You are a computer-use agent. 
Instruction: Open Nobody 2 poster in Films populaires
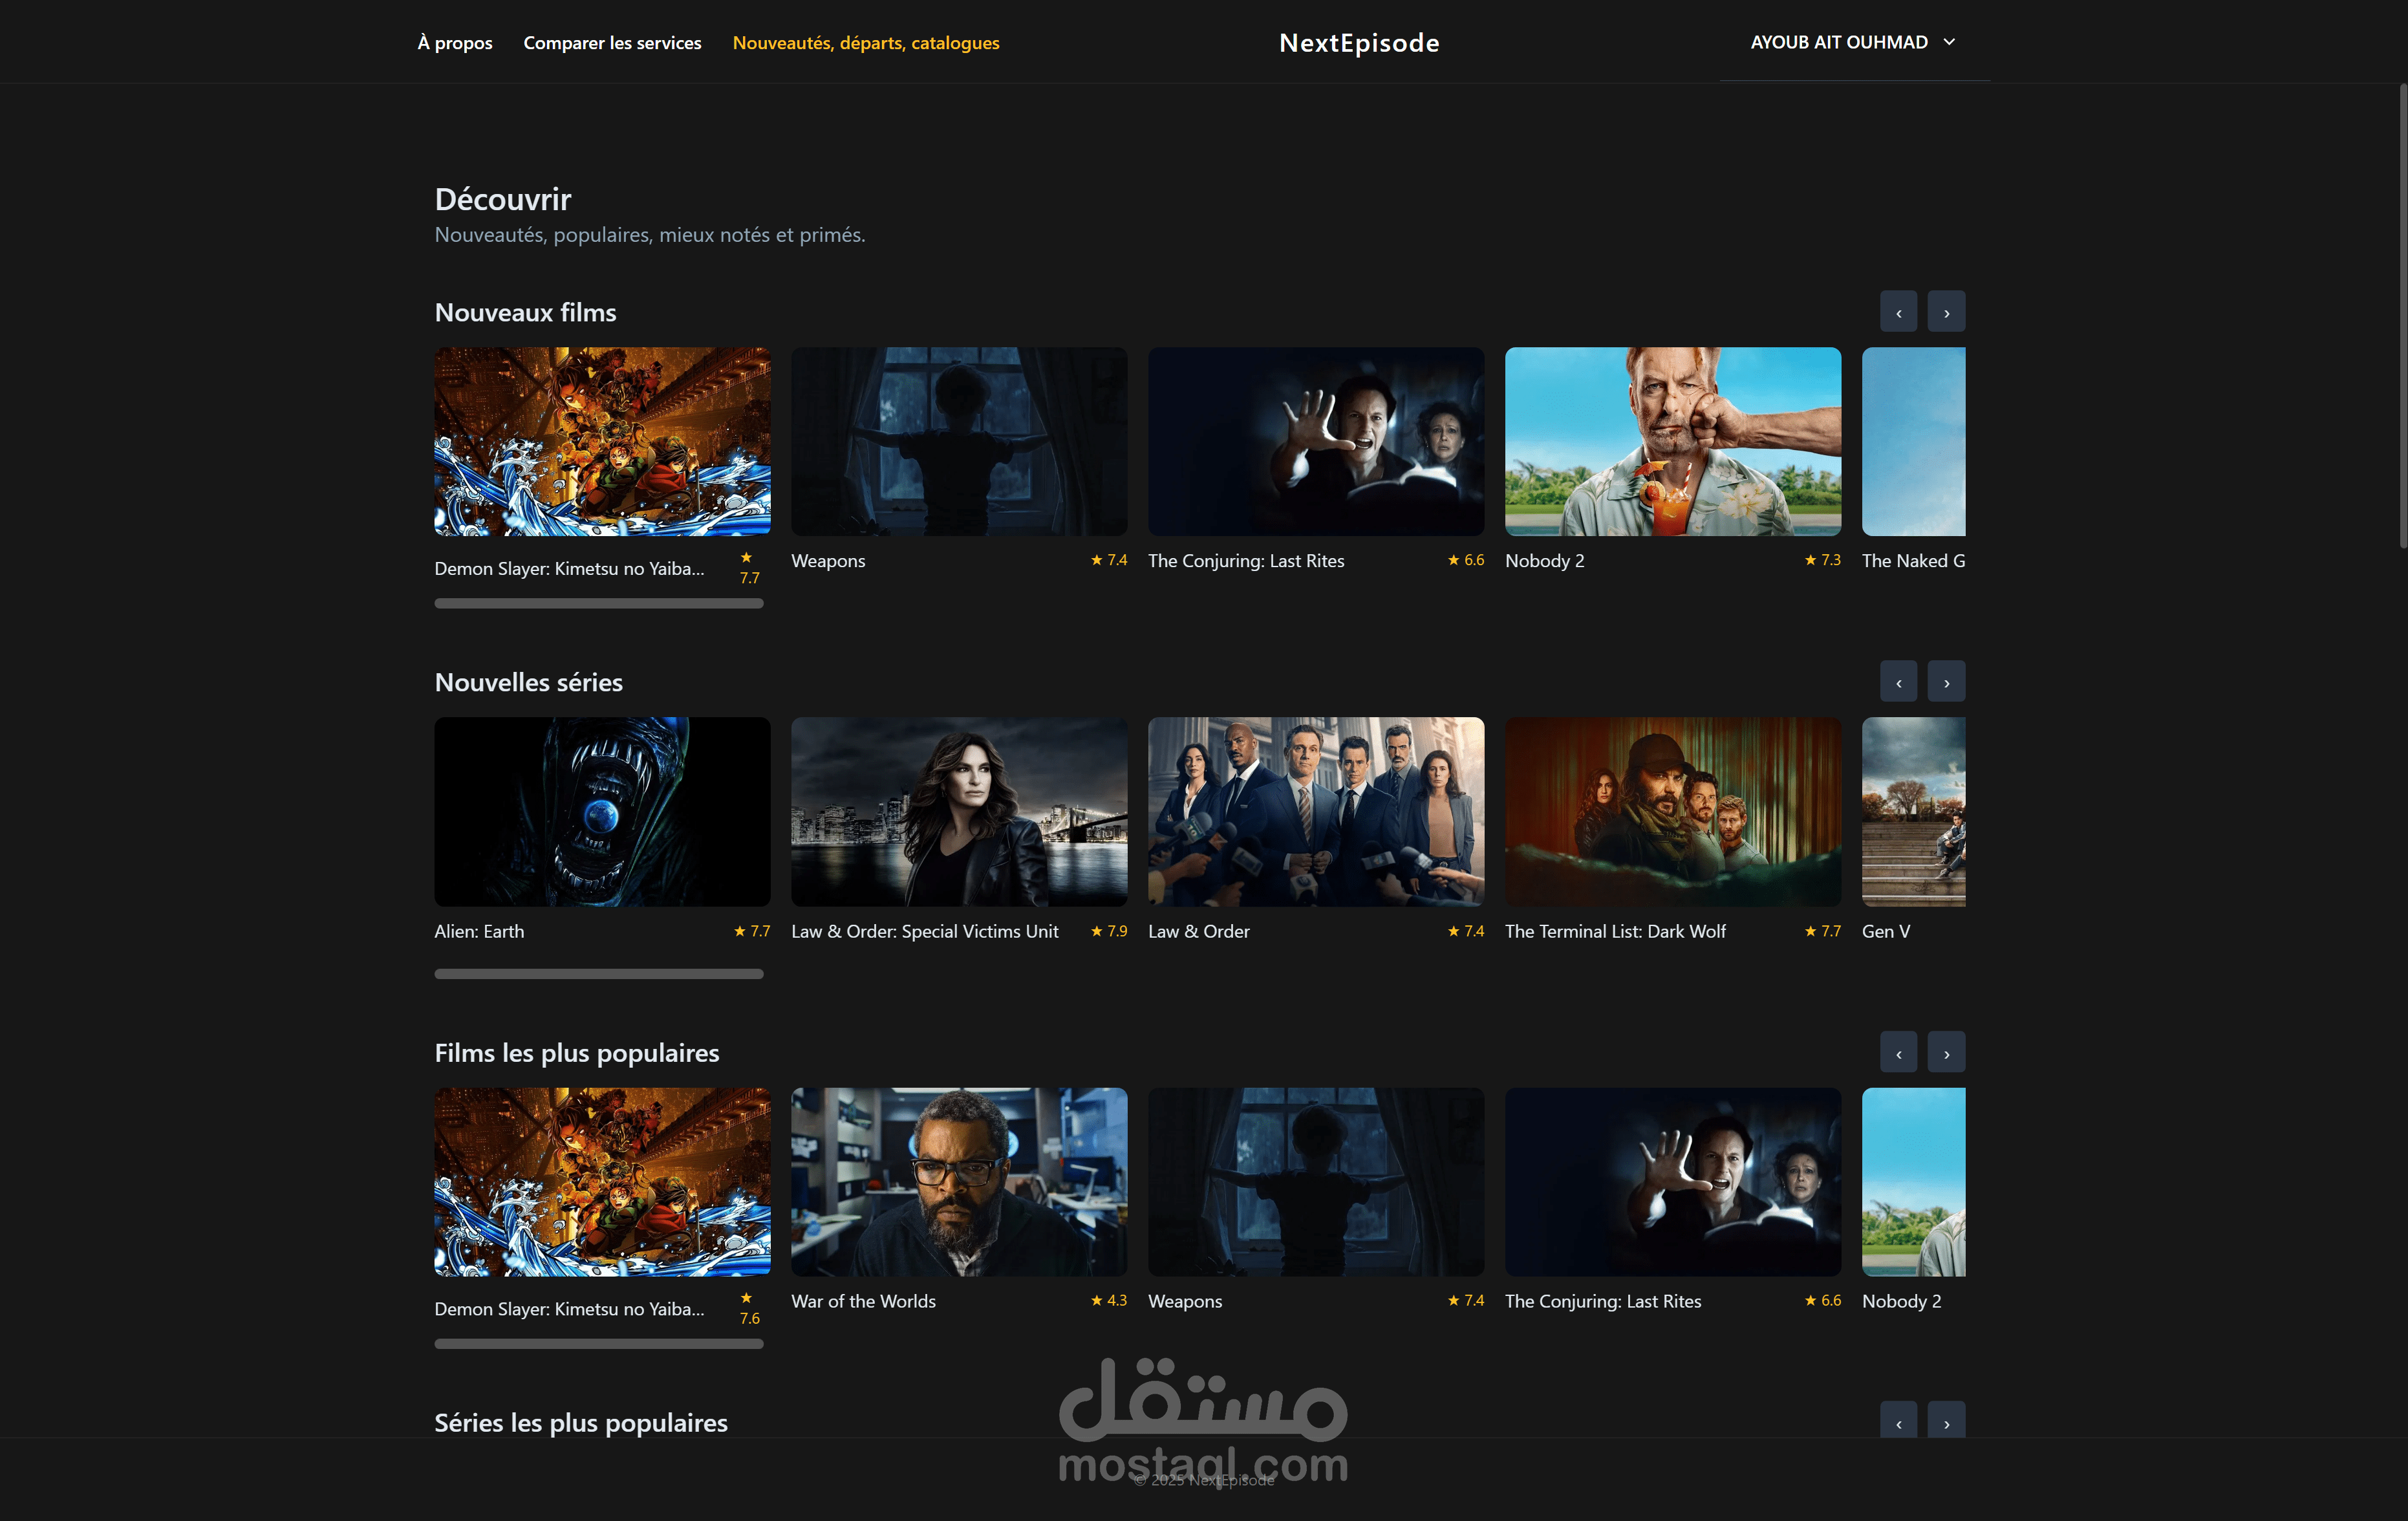pyautogui.click(x=1913, y=1182)
